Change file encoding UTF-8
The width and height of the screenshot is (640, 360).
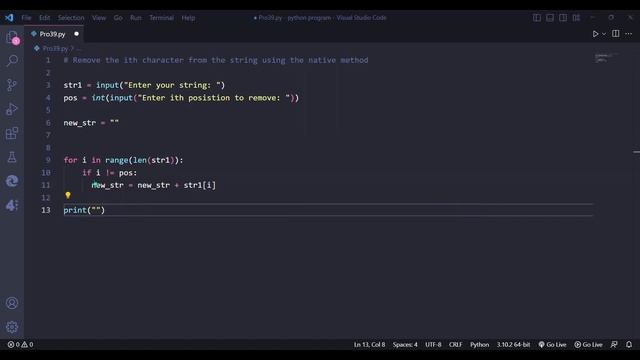coord(433,344)
